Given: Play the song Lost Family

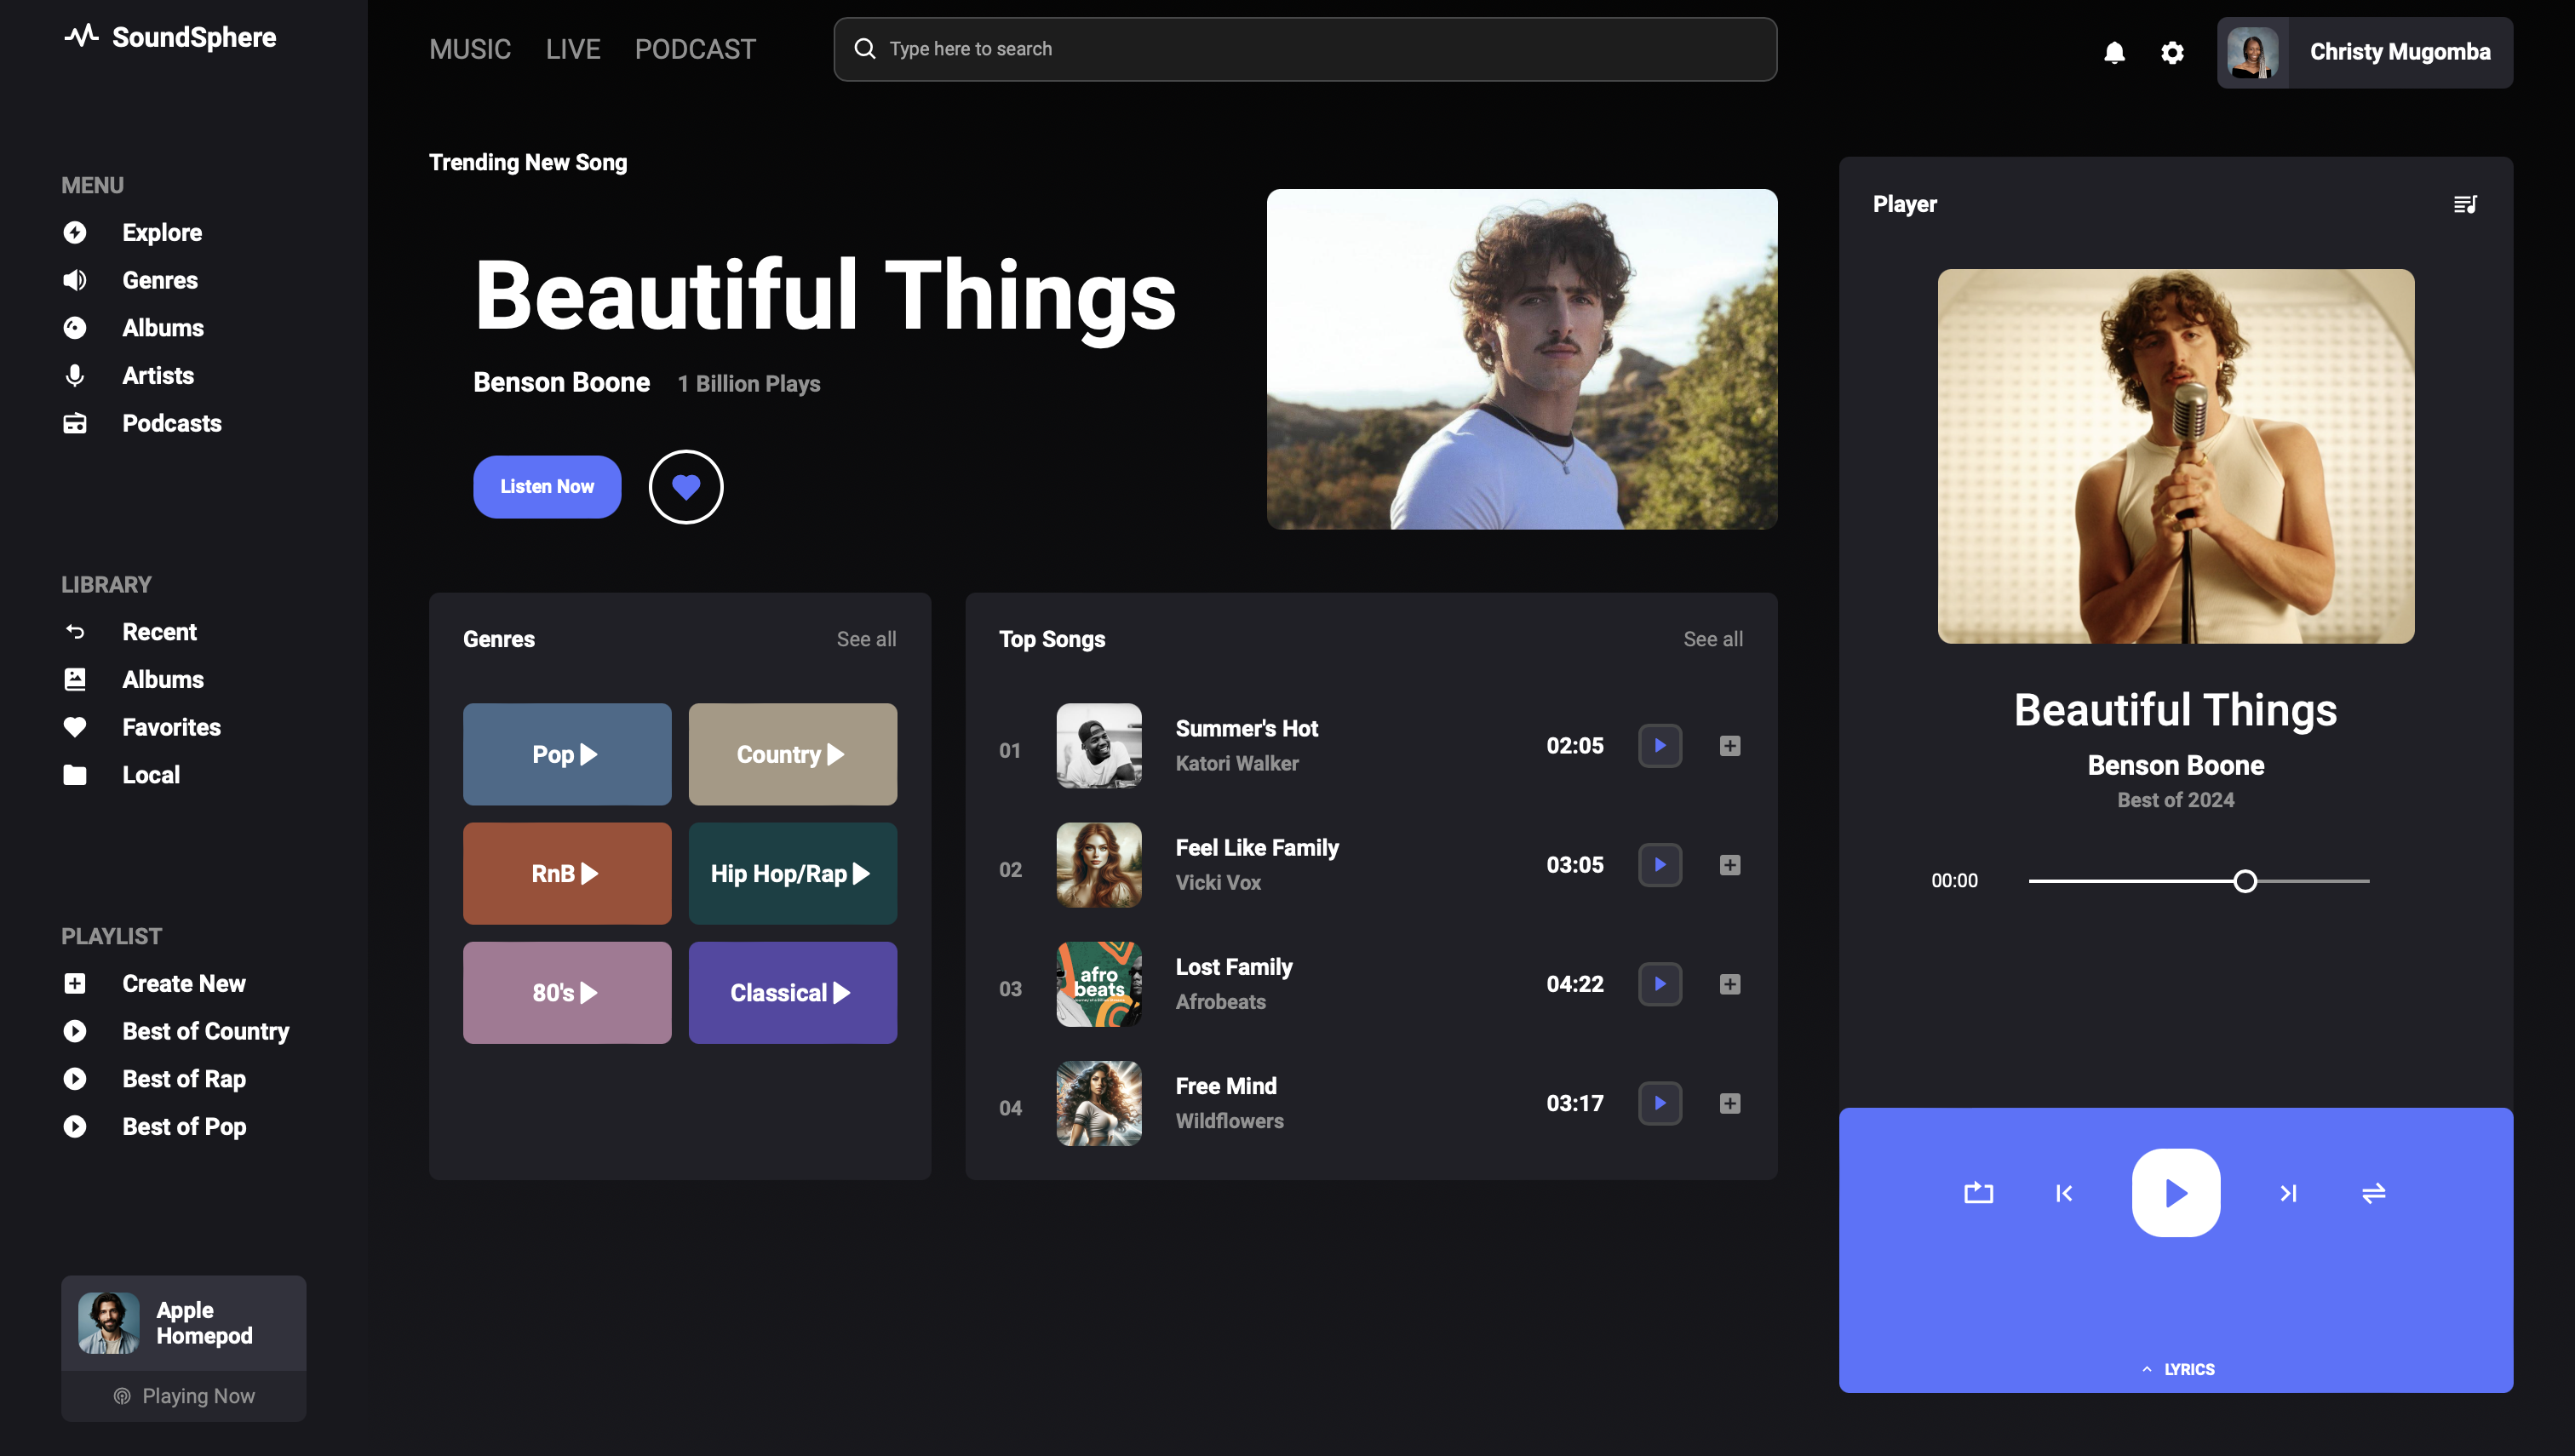Looking at the screenshot, I should [1660, 984].
